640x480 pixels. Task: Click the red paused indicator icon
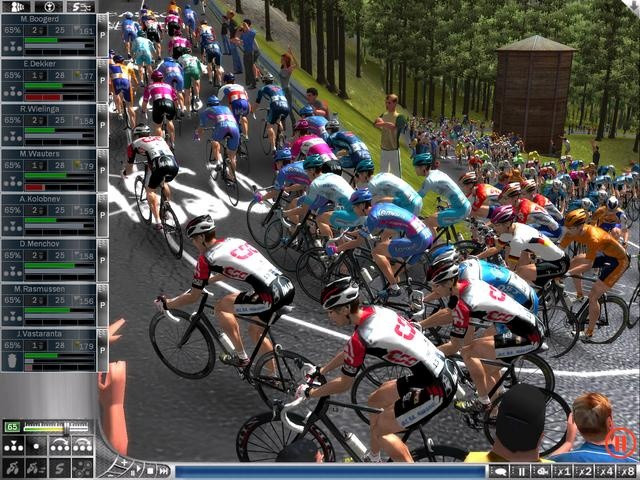pyautogui.click(x=620, y=442)
